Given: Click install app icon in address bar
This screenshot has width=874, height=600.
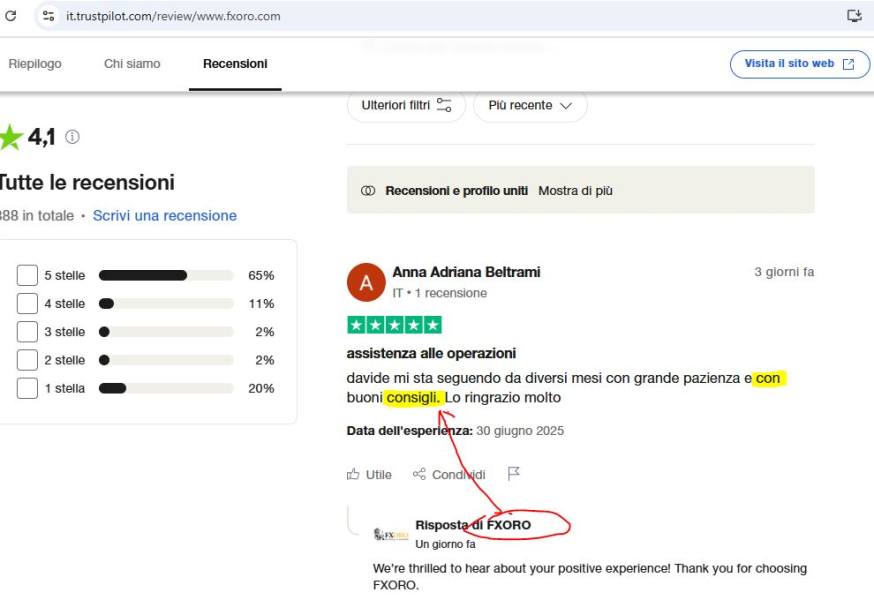Looking at the screenshot, I should click(x=854, y=16).
